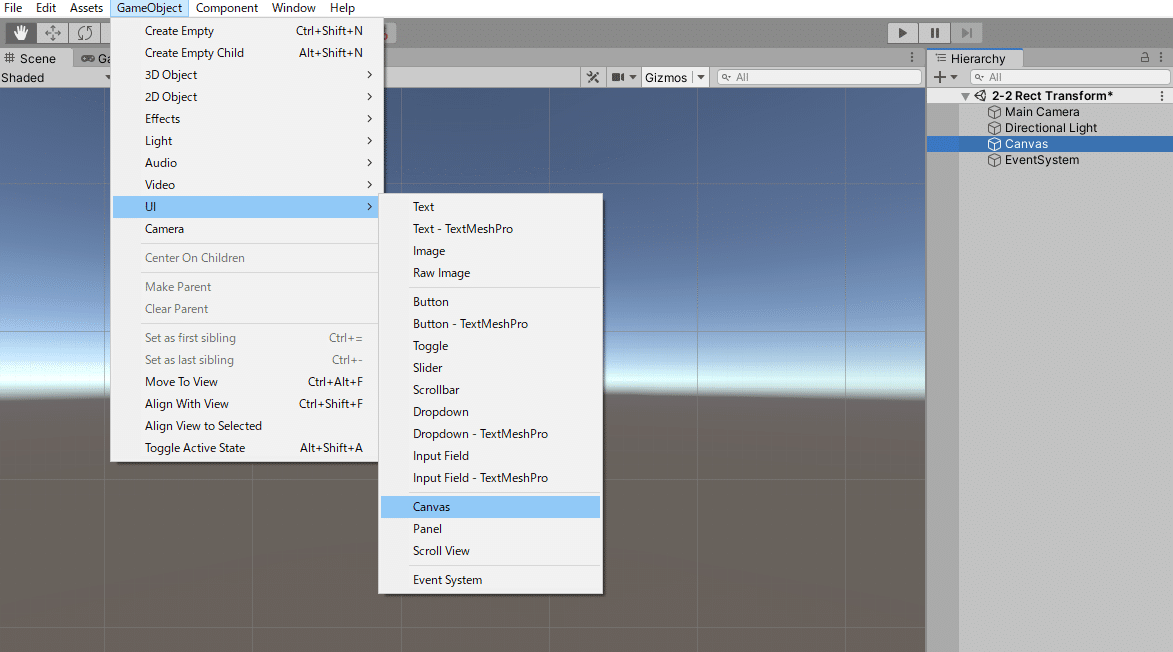Choose Align With View
The width and height of the screenshot is (1173, 652).
[245, 404]
